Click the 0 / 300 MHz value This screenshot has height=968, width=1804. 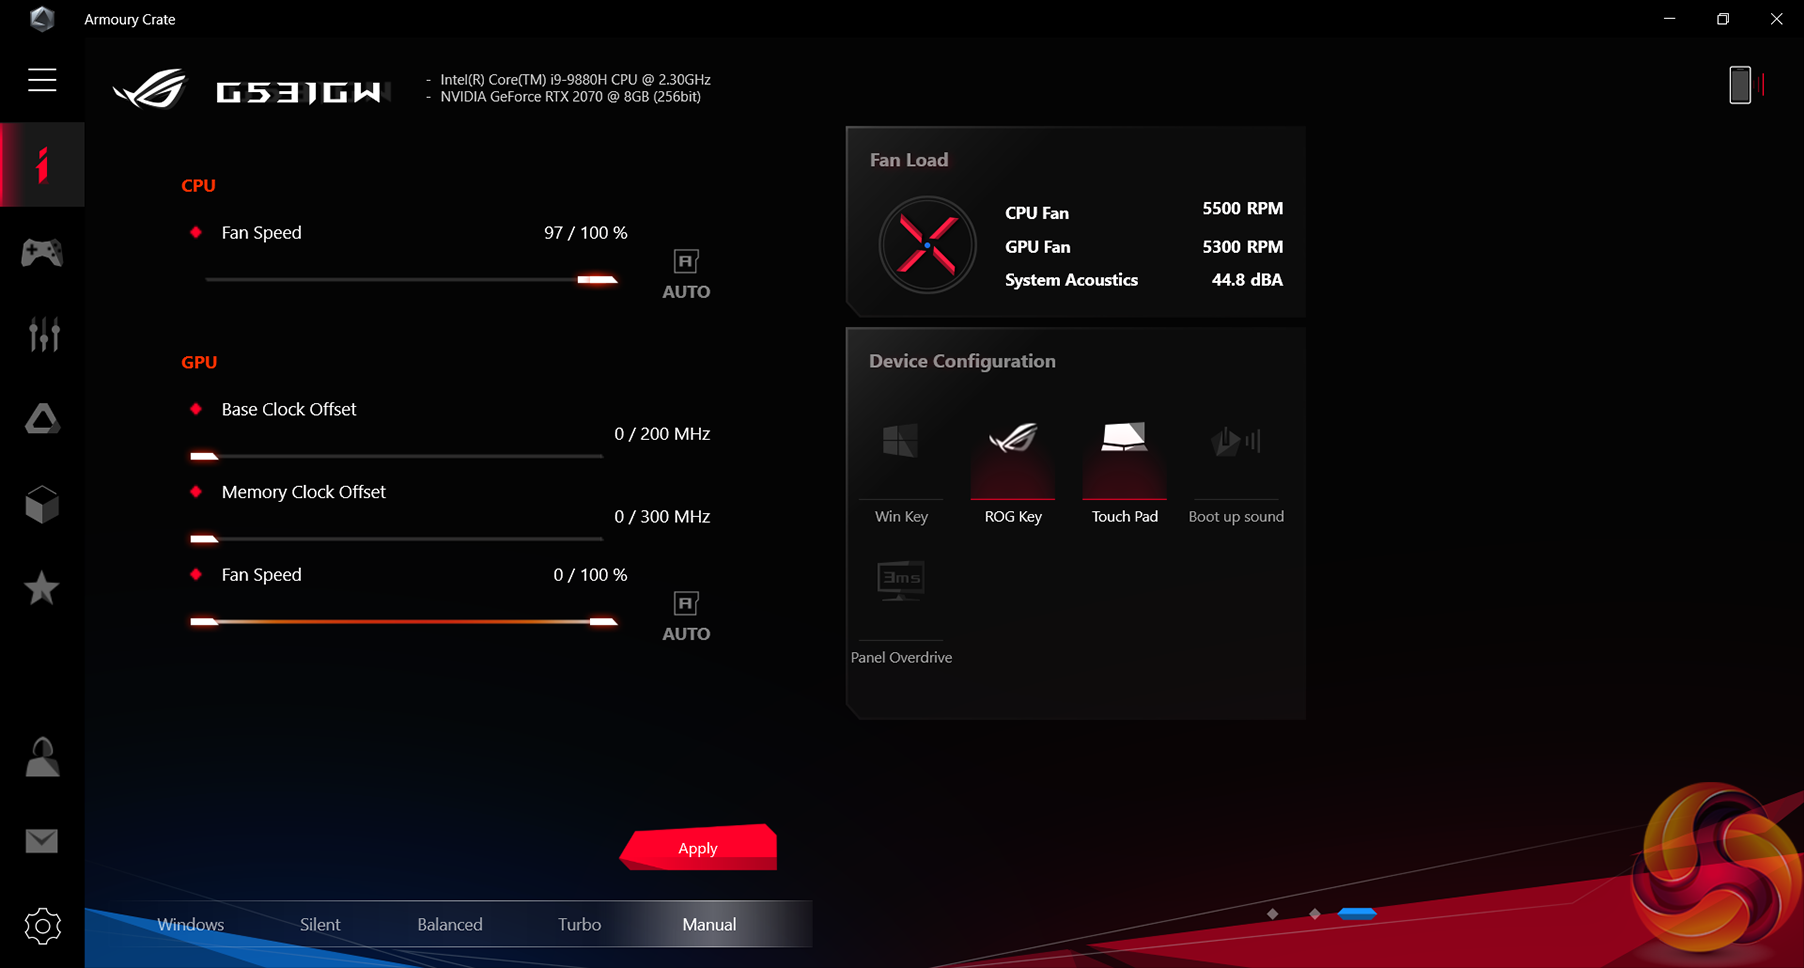662,517
